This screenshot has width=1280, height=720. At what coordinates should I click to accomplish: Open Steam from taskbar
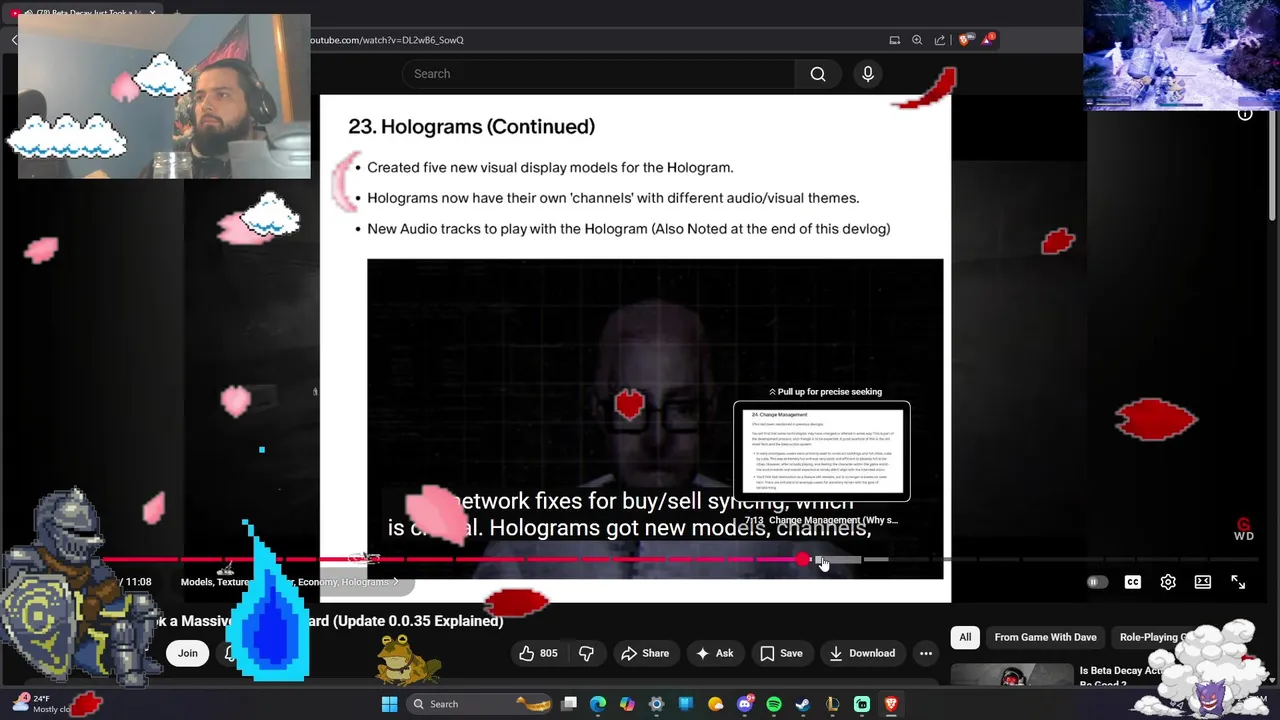(803, 704)
